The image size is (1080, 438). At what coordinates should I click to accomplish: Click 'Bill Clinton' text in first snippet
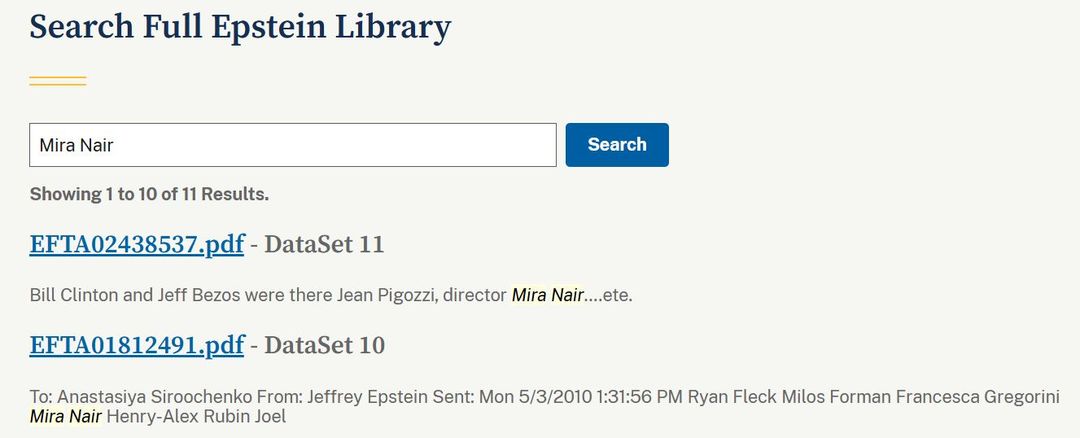tap(70, 295)
